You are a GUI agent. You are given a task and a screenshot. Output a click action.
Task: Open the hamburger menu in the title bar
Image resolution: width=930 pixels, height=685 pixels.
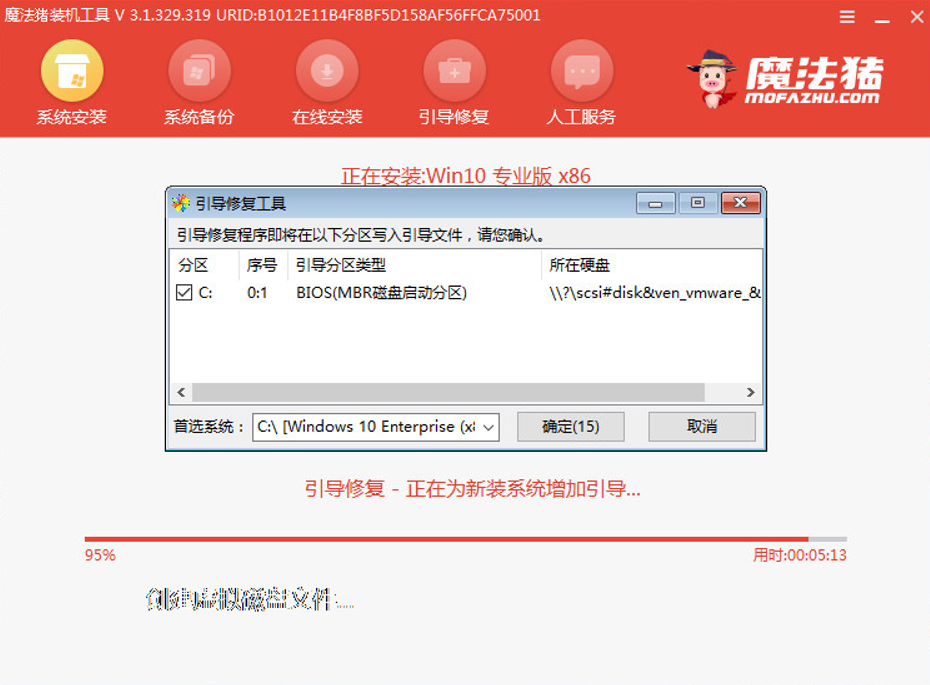(x=846, y=16)
